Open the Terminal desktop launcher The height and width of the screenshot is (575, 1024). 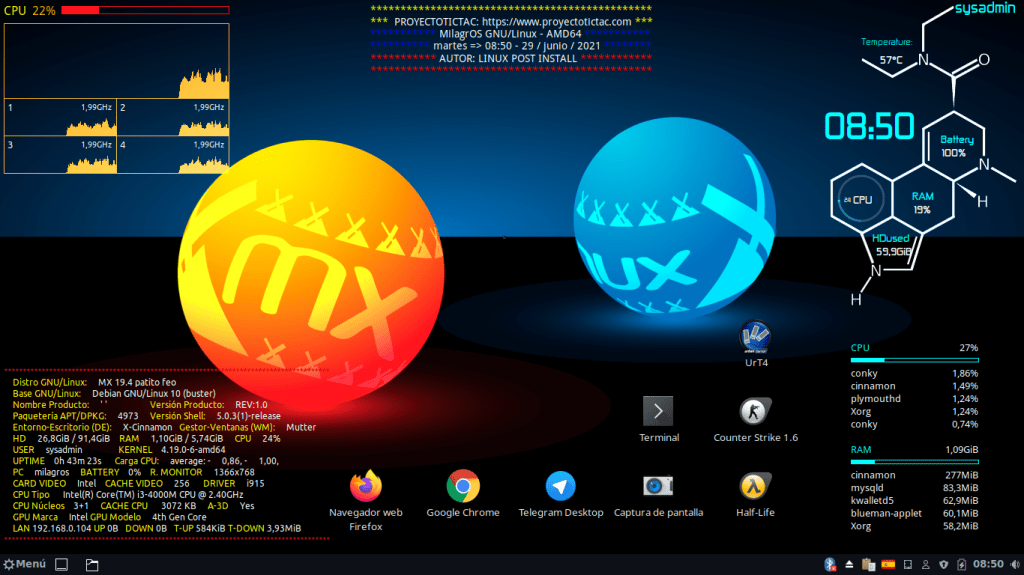pos(658,411)
